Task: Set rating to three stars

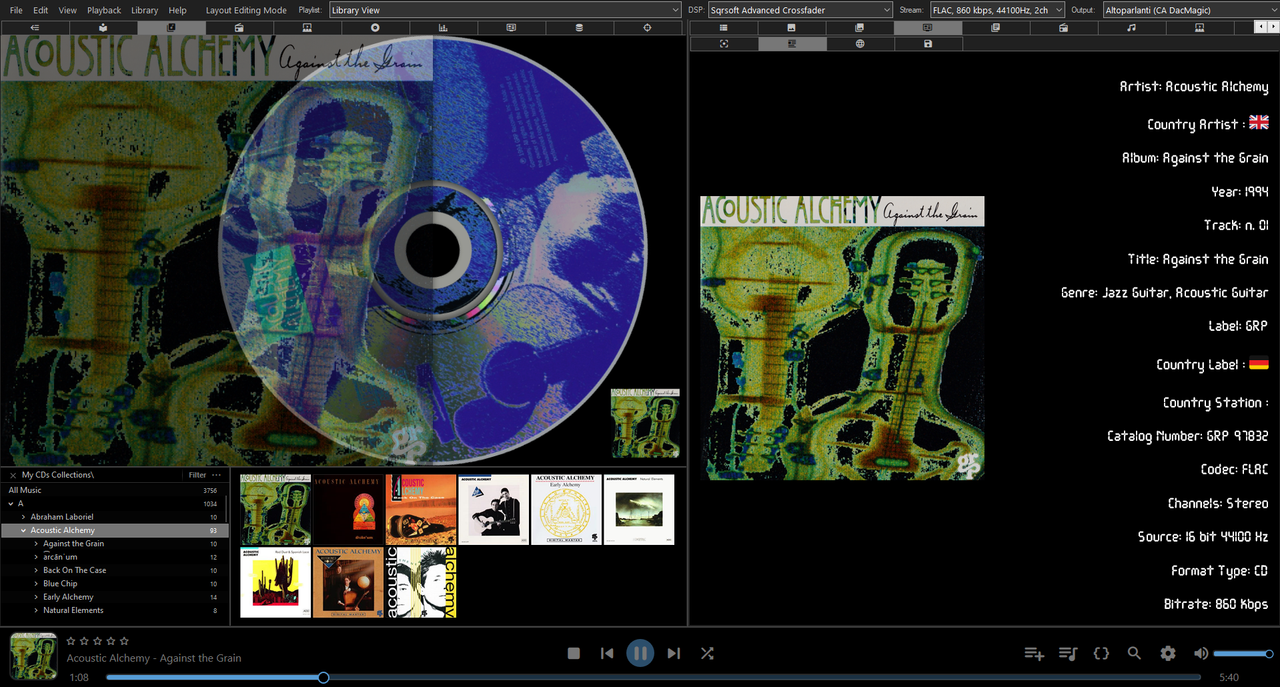Action: tap(97, 641)
